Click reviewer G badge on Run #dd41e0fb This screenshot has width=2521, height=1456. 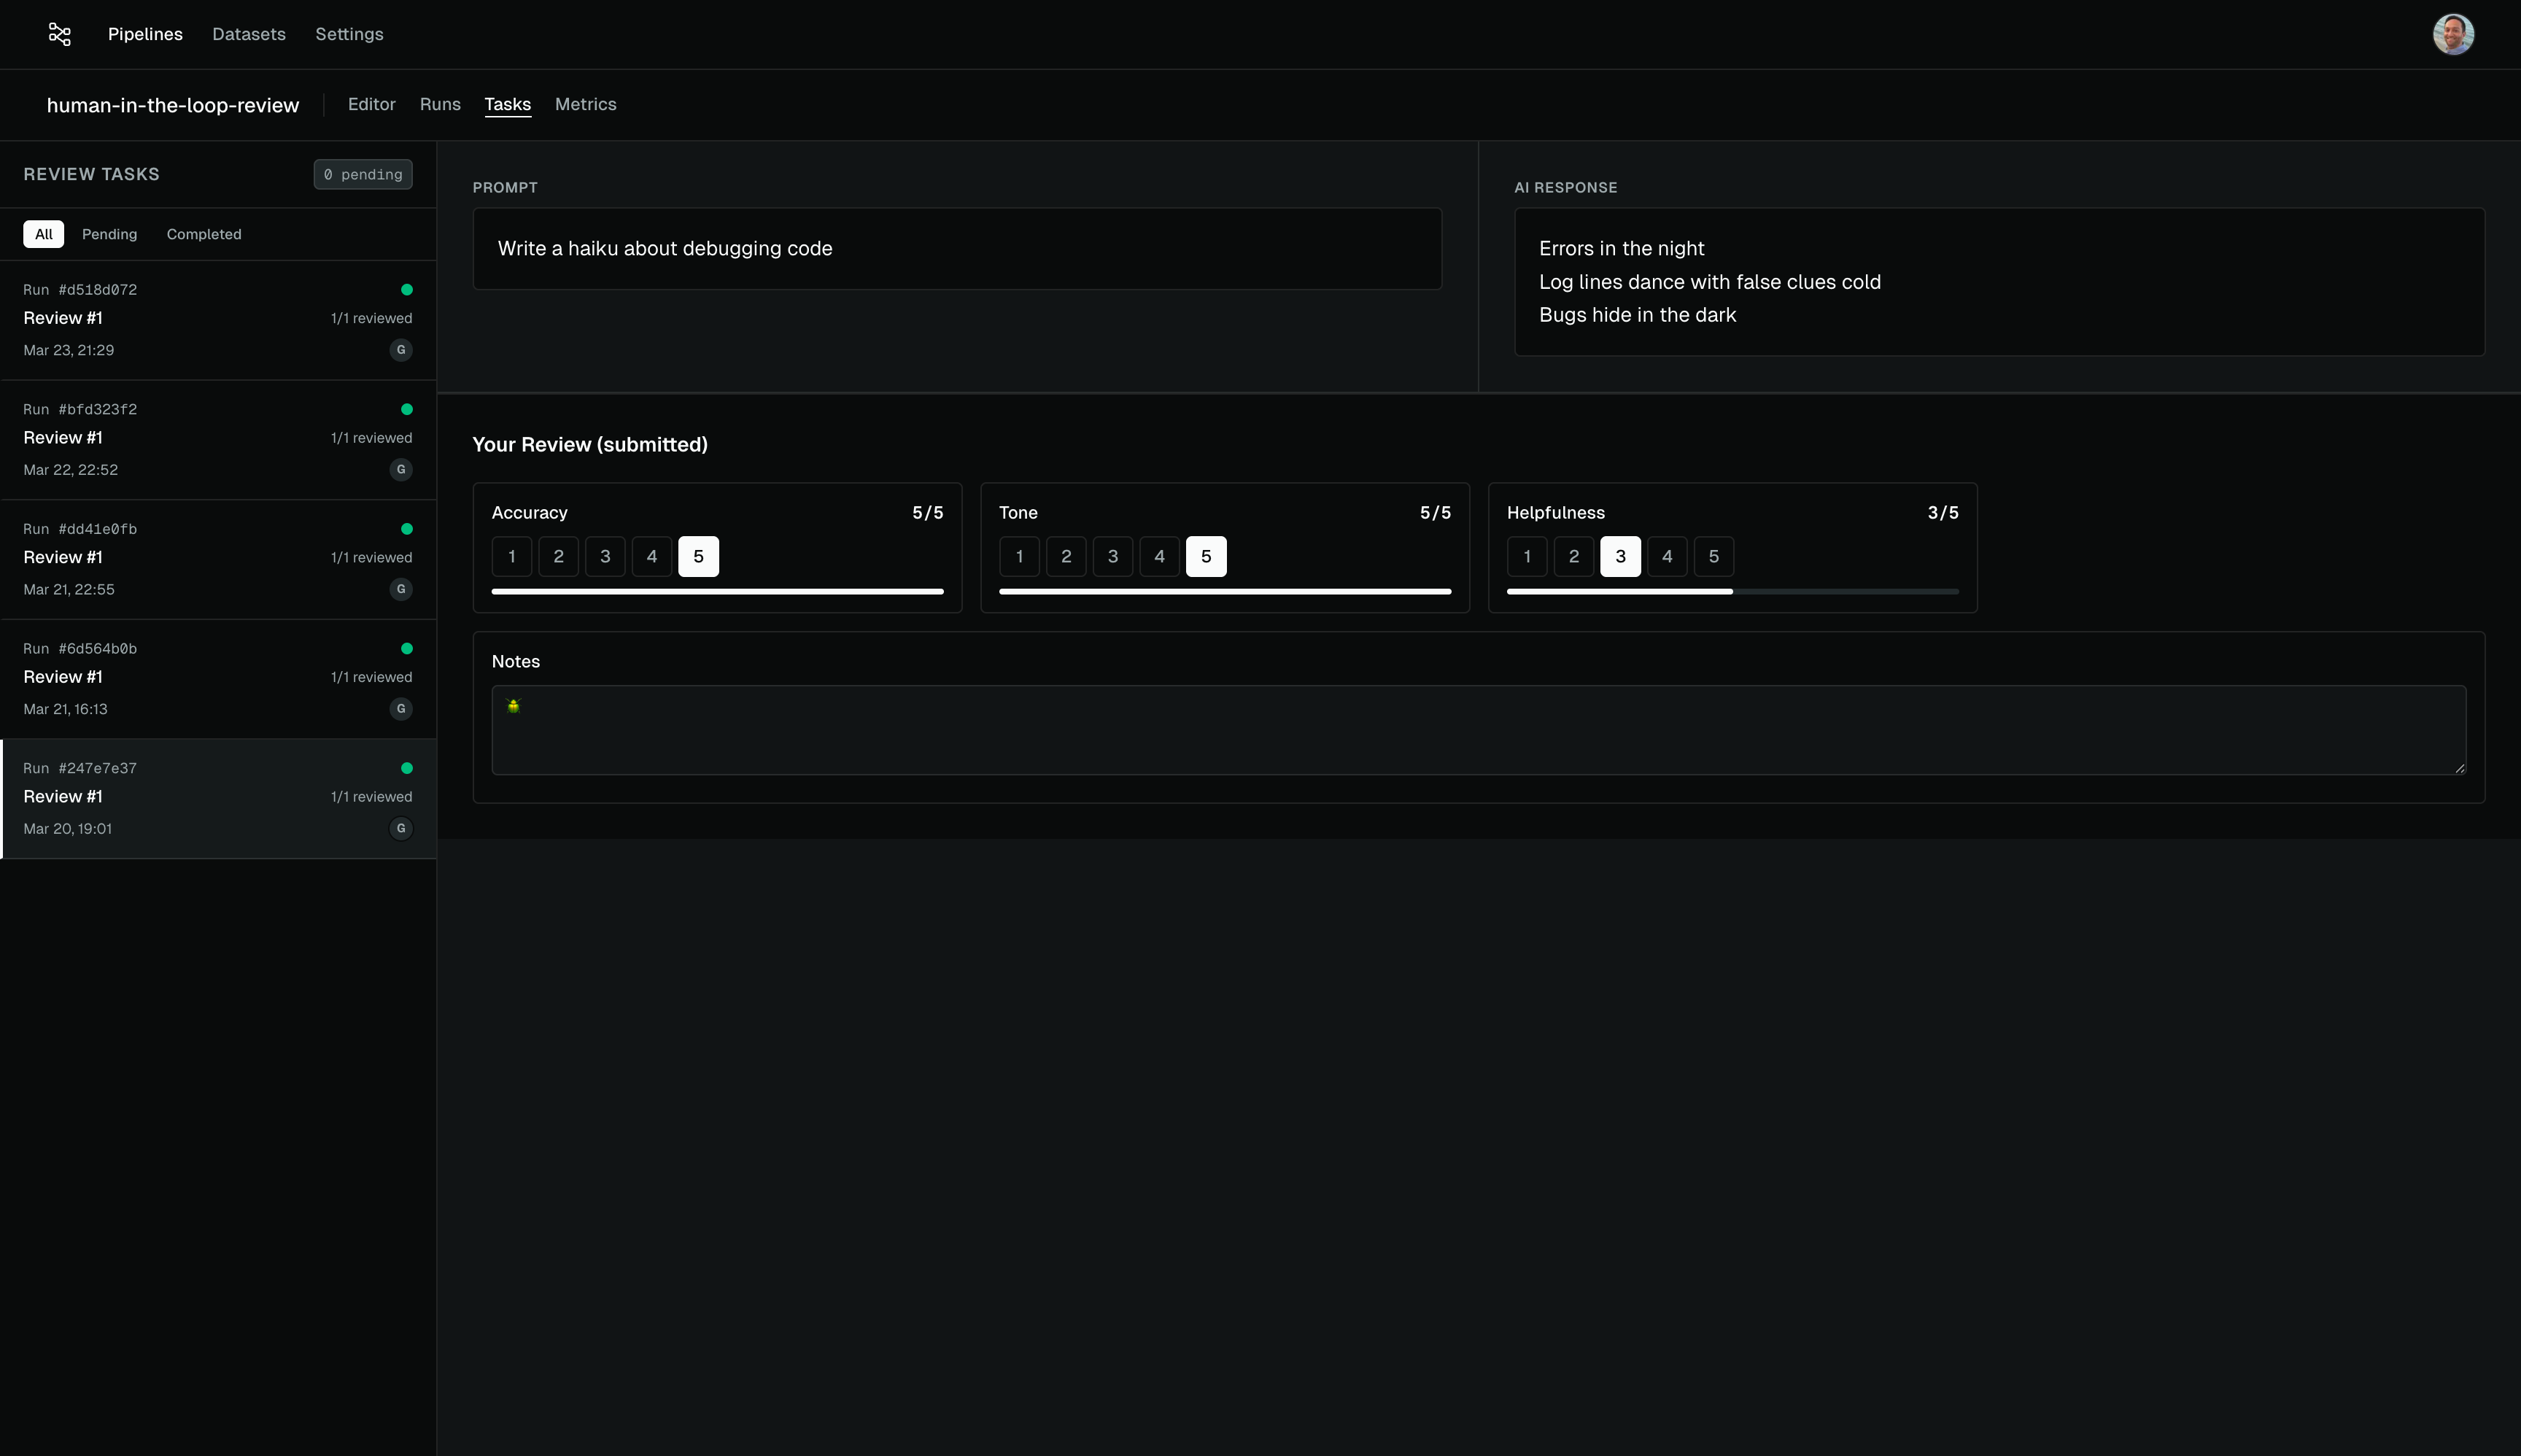tap(401, 589)
